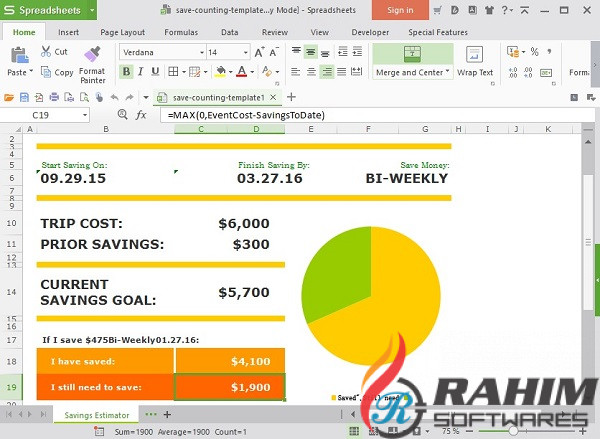Toggle Bold formatting
Screen dimensions: 600x439
point(126,72)
